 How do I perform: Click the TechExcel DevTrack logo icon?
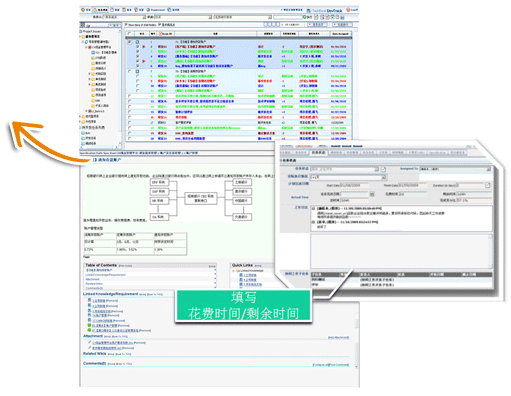pos(308,11)
